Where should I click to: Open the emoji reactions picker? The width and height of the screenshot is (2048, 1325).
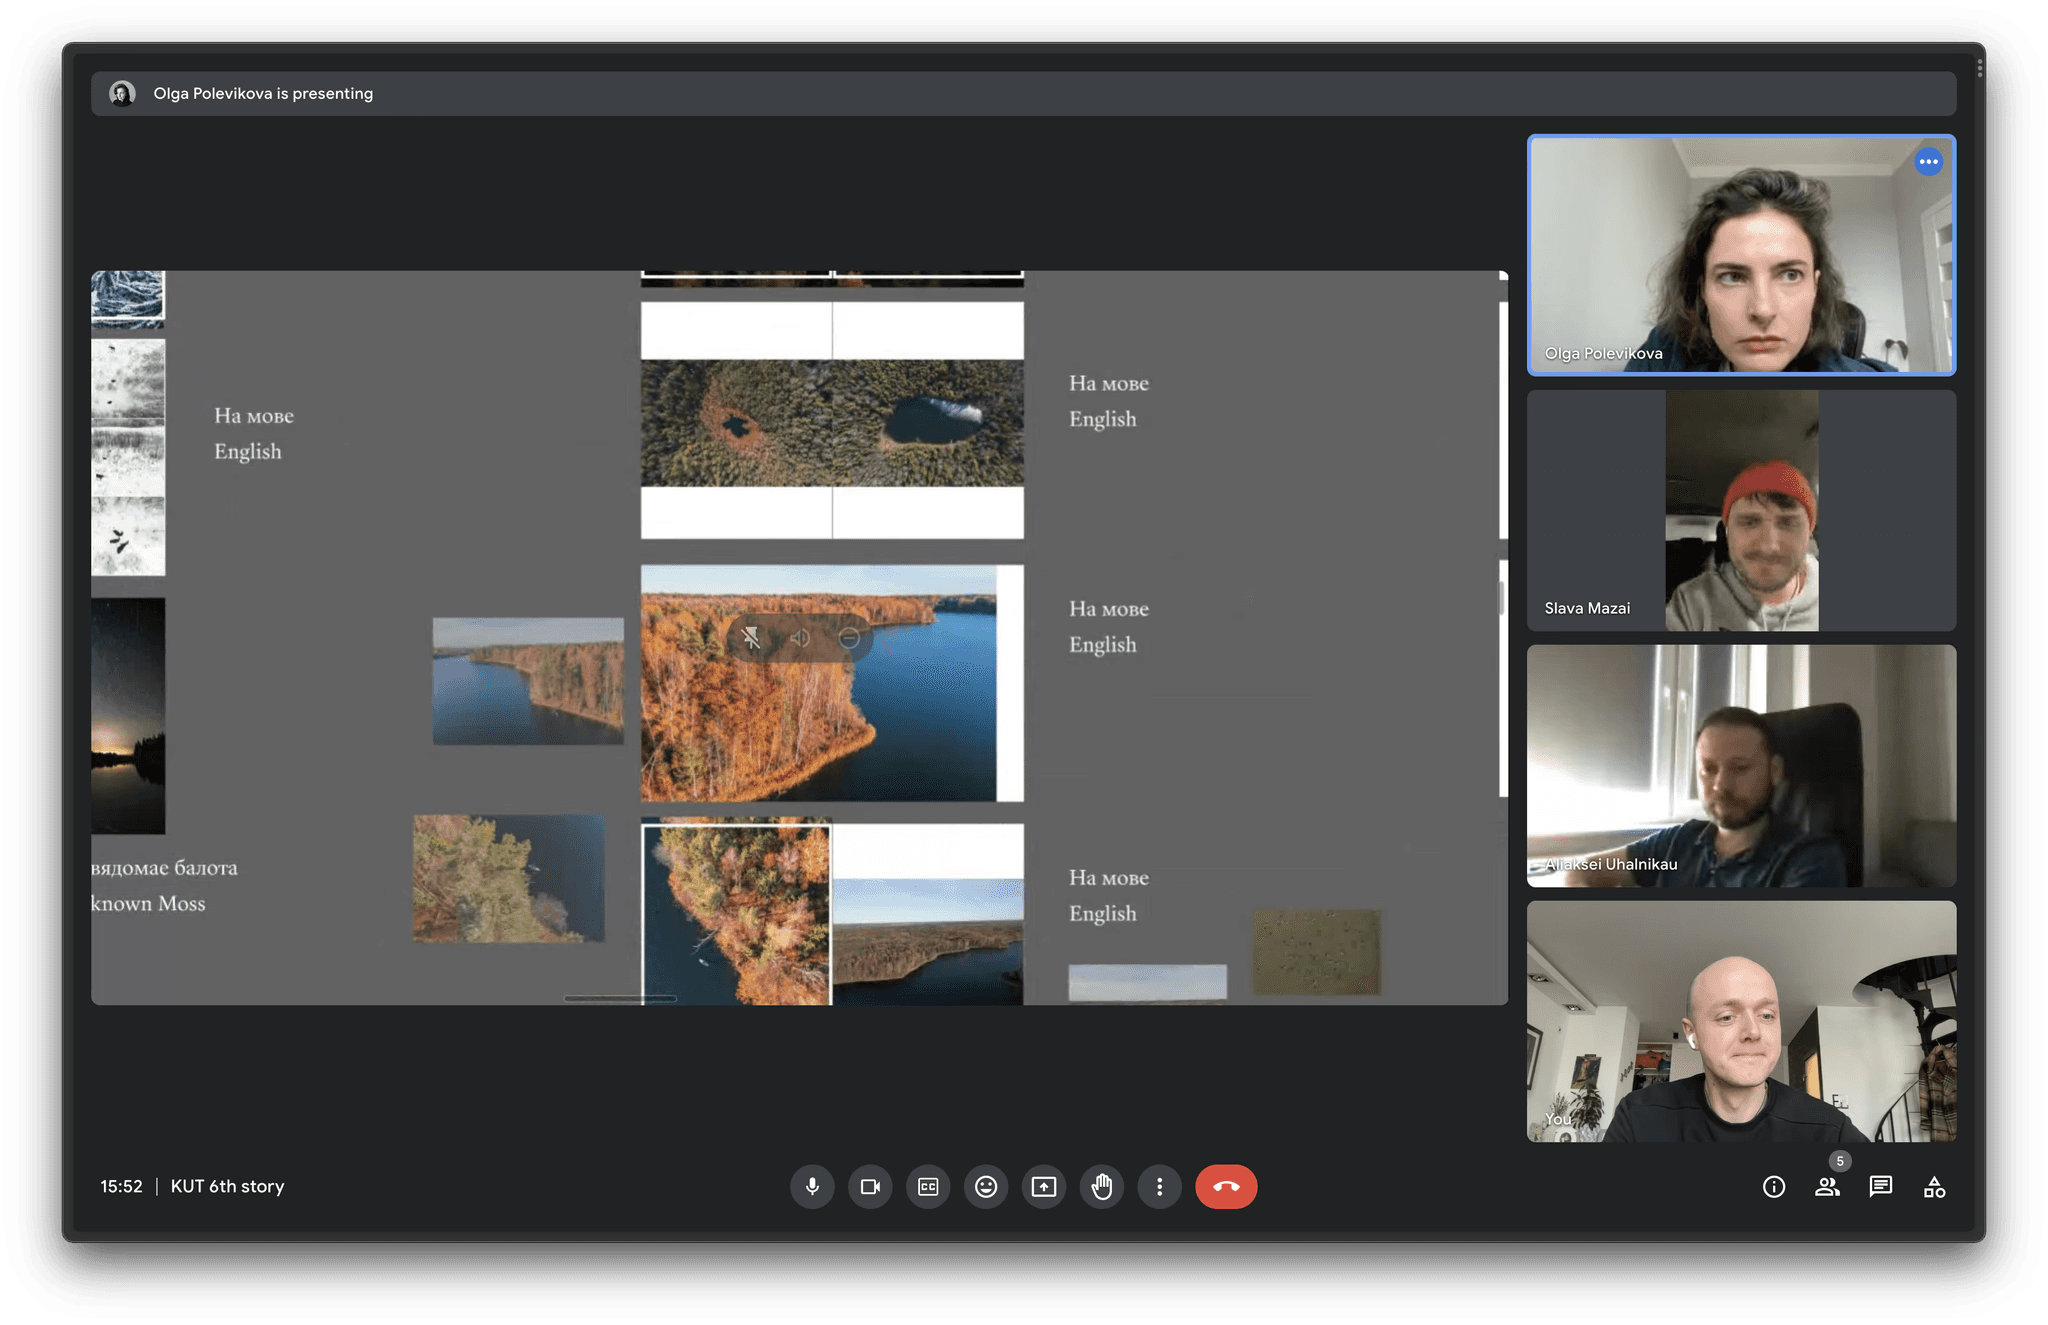click(x=986, y=1186)
